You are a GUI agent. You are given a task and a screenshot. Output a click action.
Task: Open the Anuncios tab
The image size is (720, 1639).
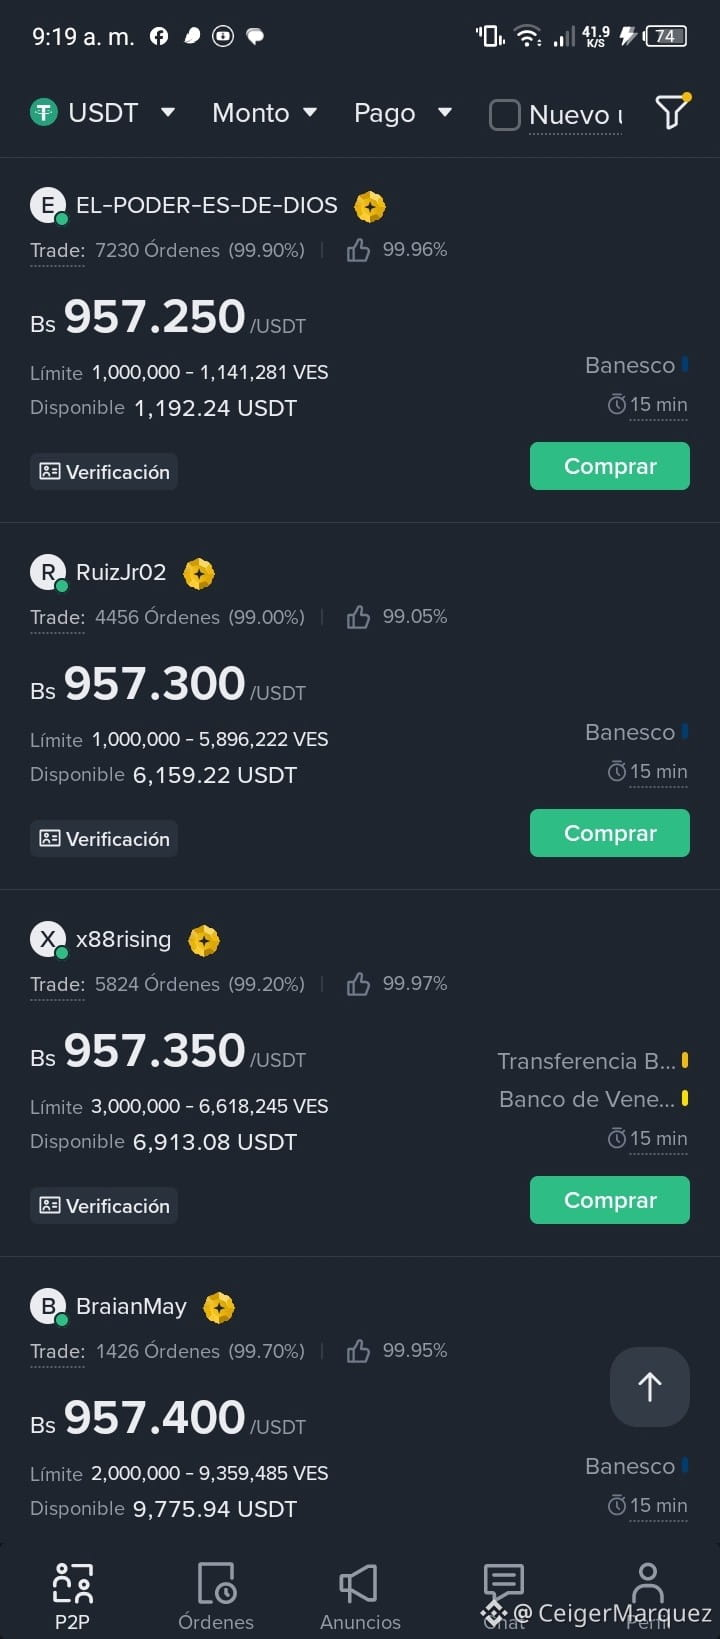pyautogui.click(x=360, y=1597)
